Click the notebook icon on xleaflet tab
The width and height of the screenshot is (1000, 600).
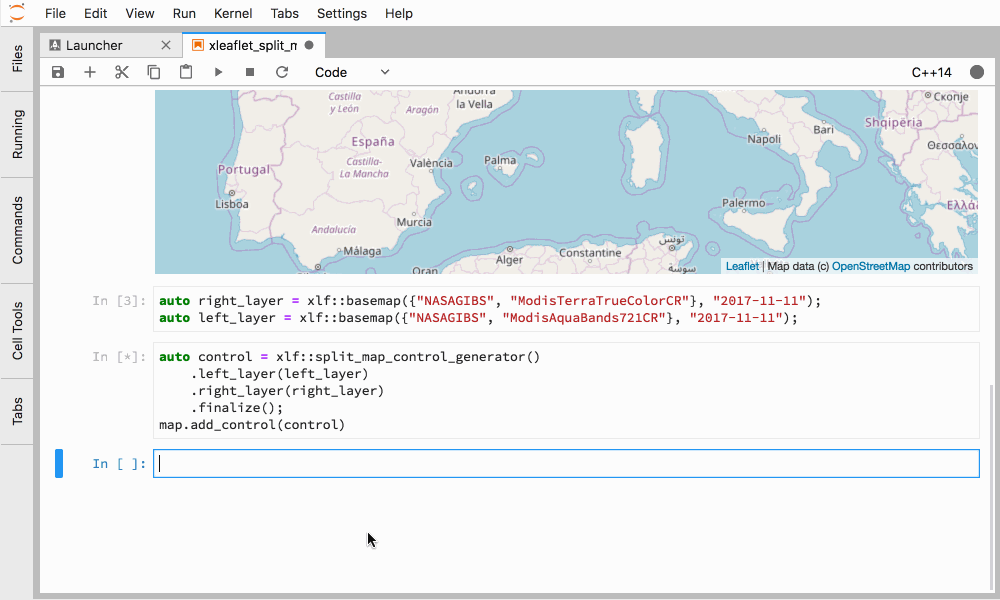tap(198, 45)
